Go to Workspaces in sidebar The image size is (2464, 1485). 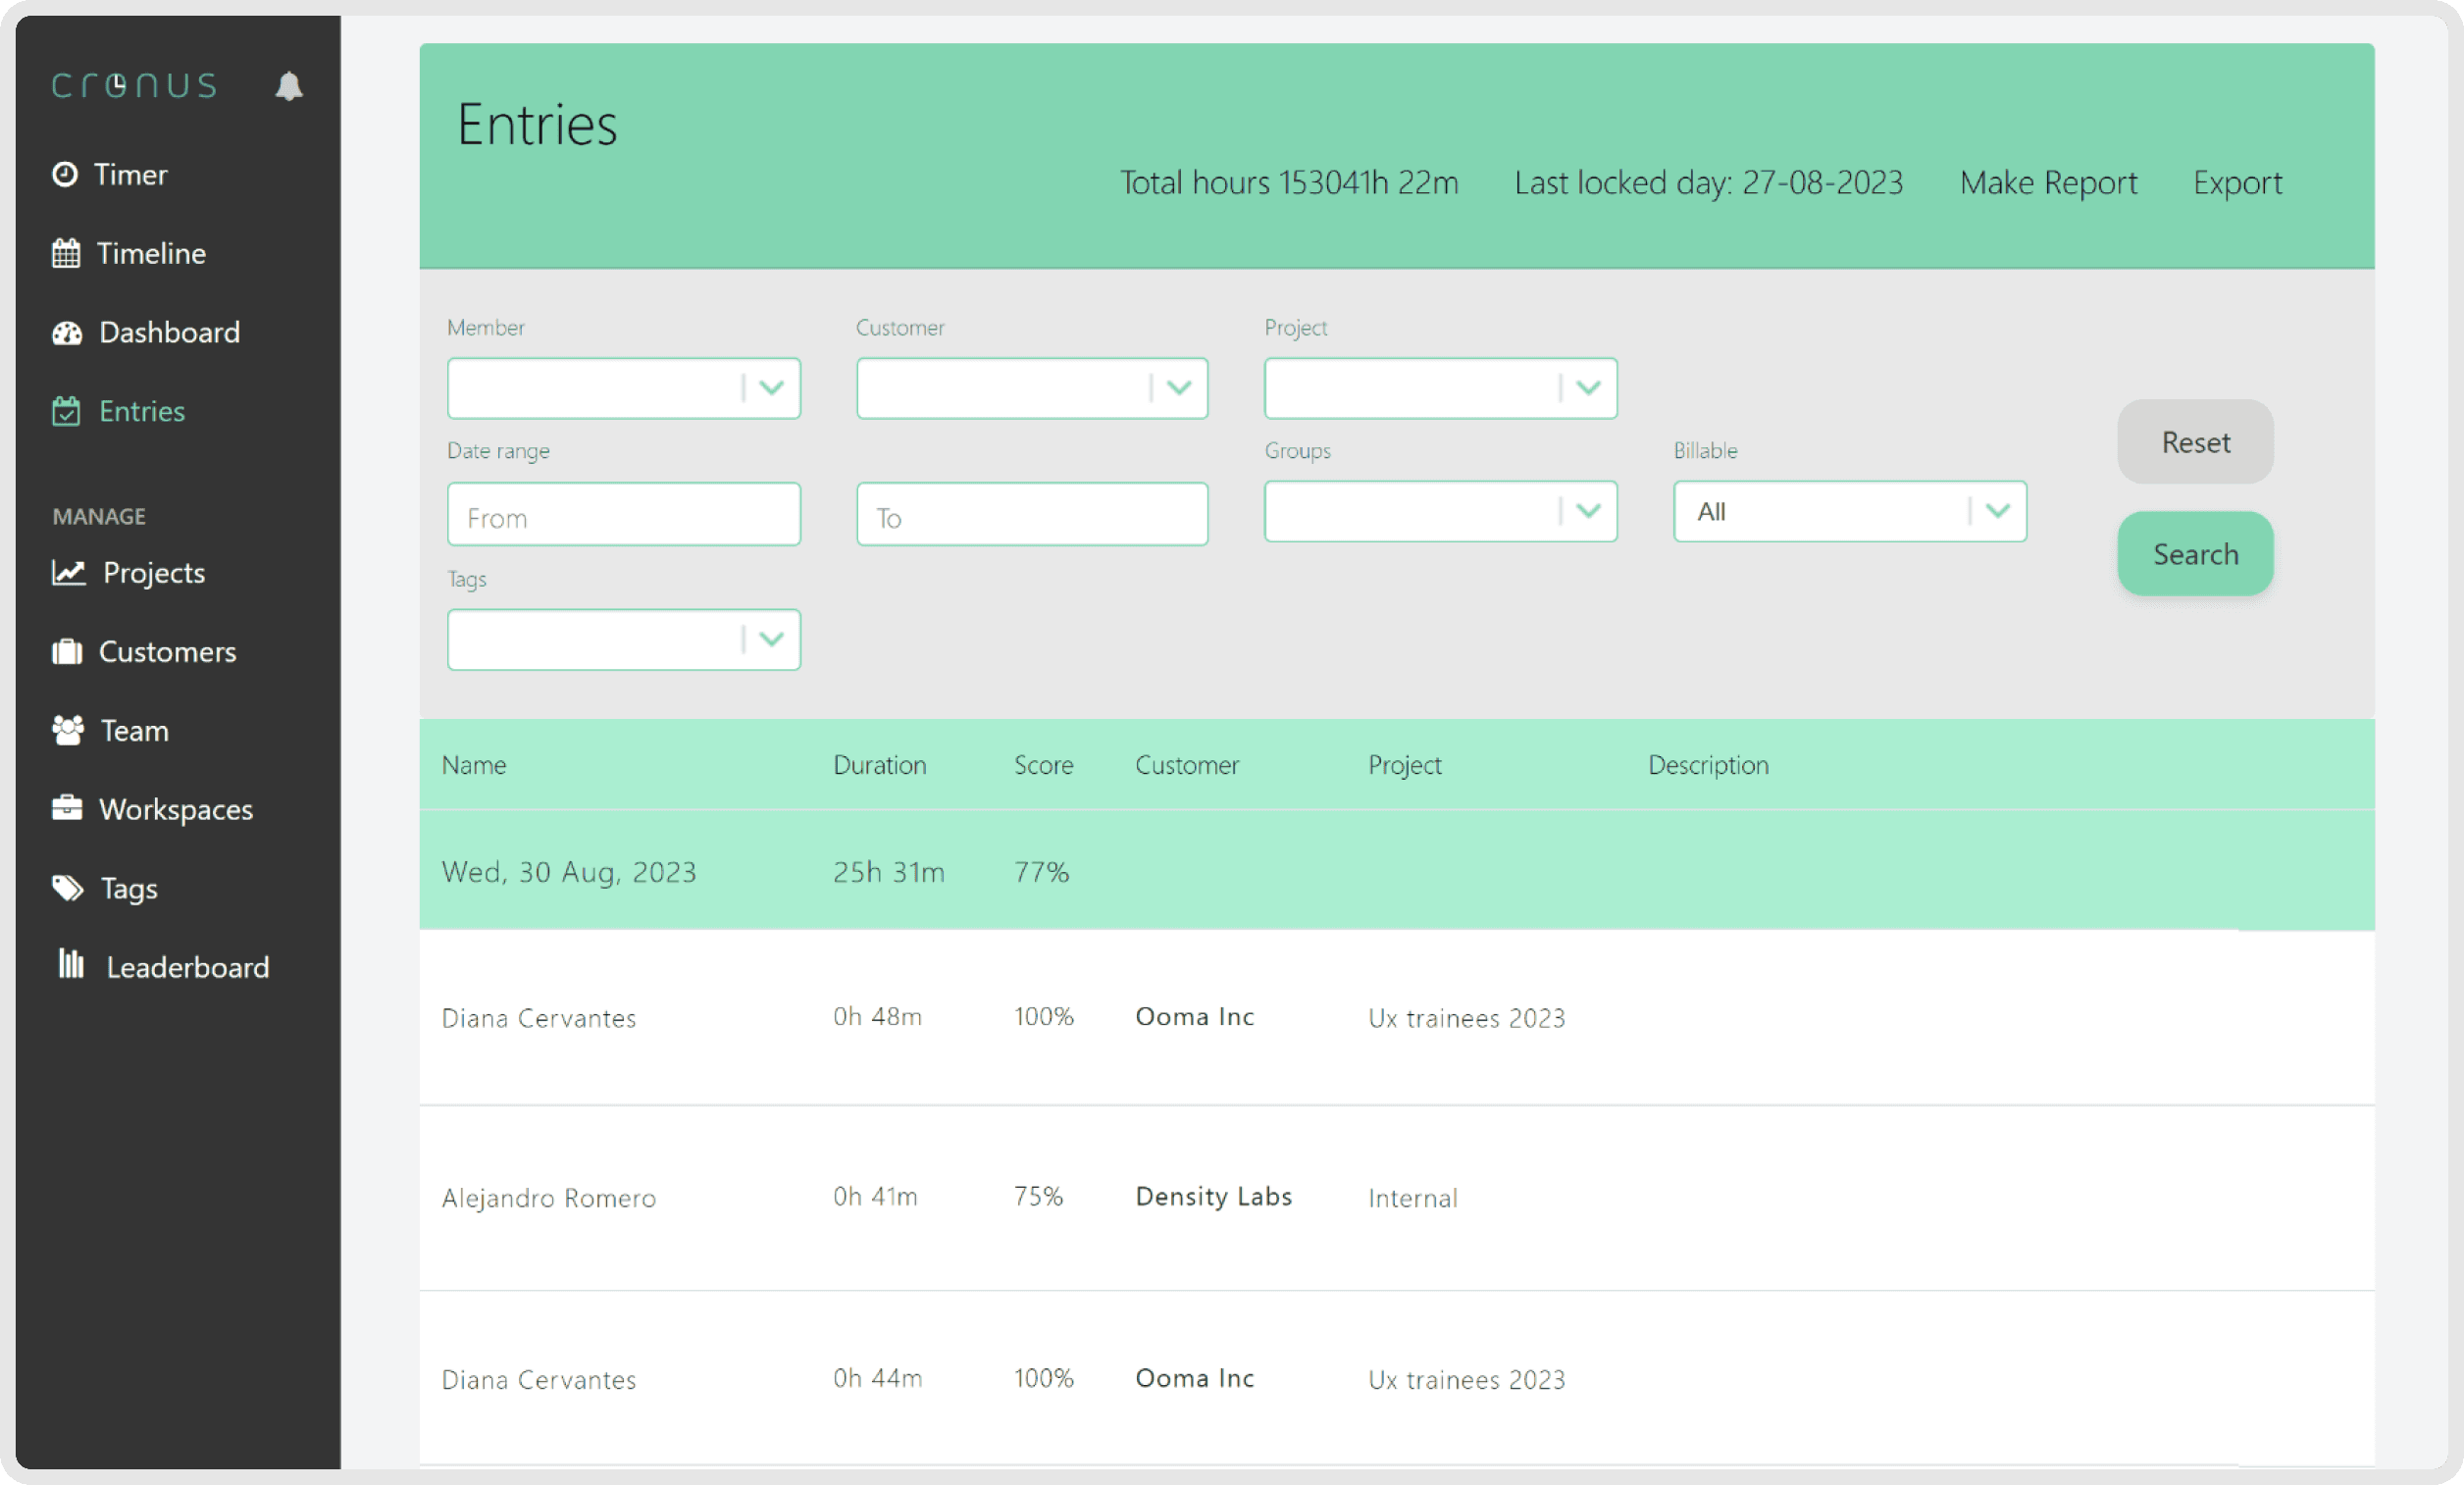coord(175,809)
